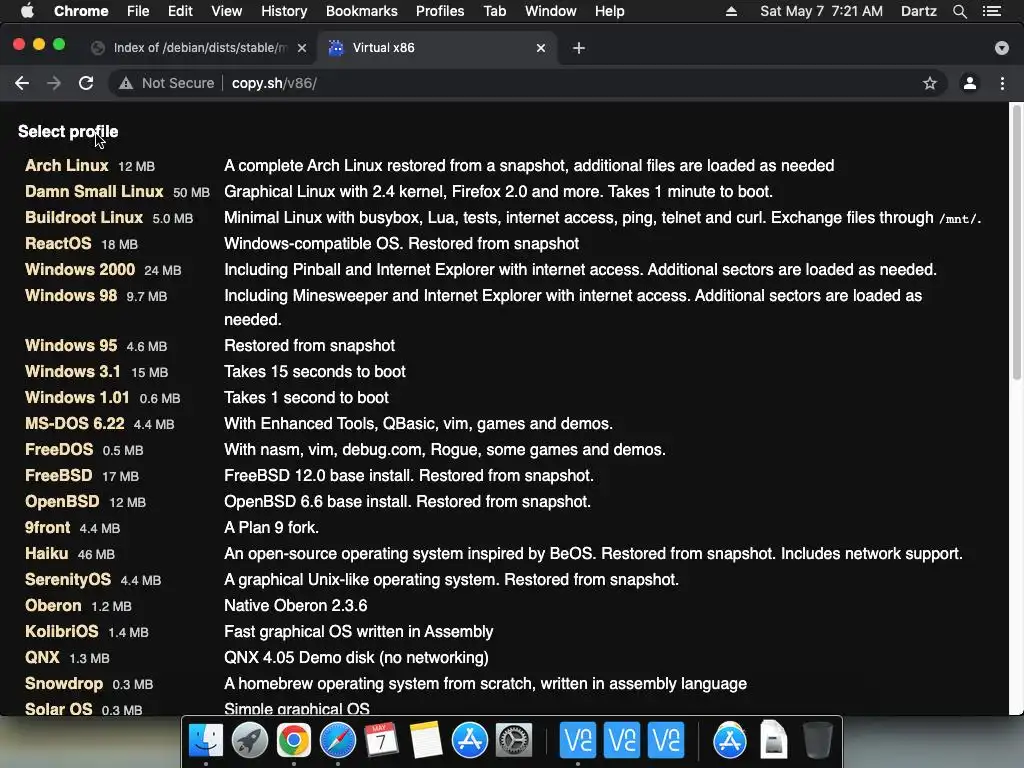The height and width of the screenshot is (768, 1024).
Task: Open the Apple menu
Action: pos(27,11)
